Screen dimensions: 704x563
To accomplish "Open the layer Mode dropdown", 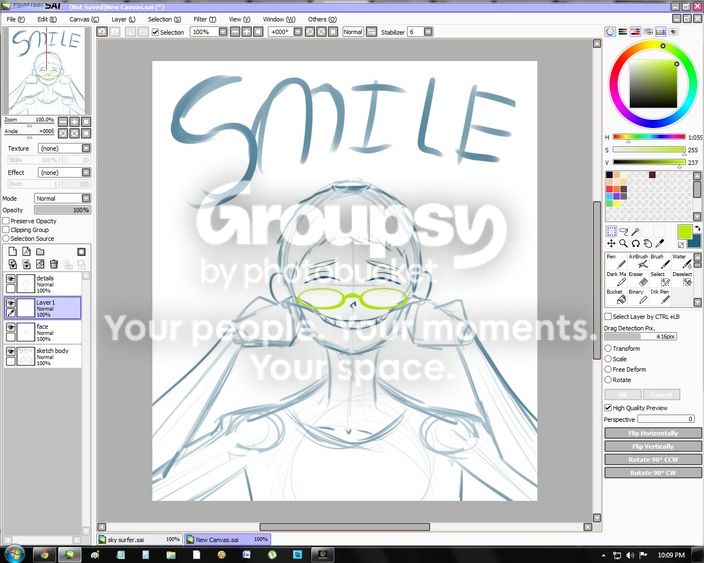I will click(x=86, y=198).
